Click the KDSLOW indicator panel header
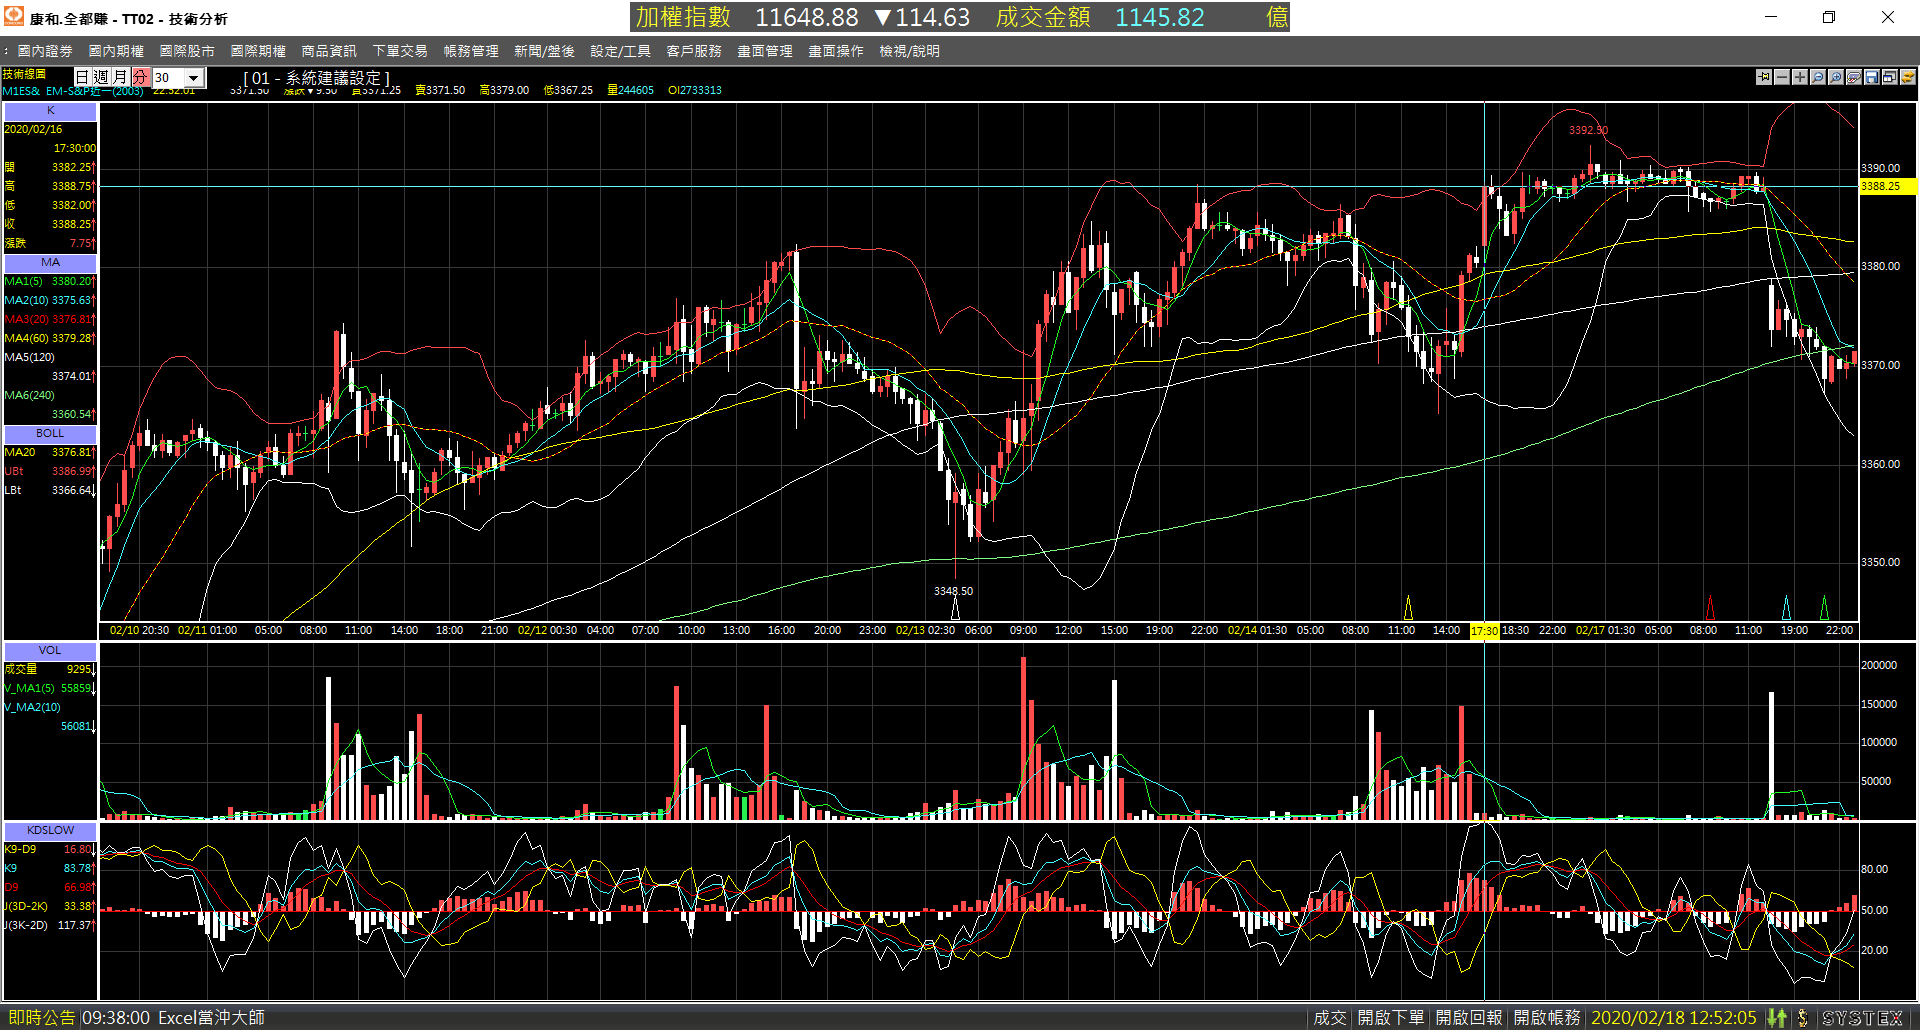The height and width of the screenshot is (1030, 1920). point(51,831)
